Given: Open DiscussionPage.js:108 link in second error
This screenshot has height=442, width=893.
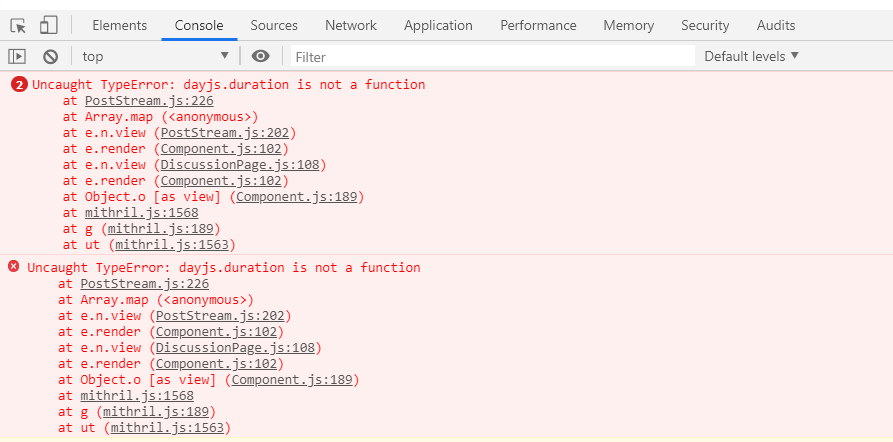Looking at the screenshot, I should click(236, 347).
